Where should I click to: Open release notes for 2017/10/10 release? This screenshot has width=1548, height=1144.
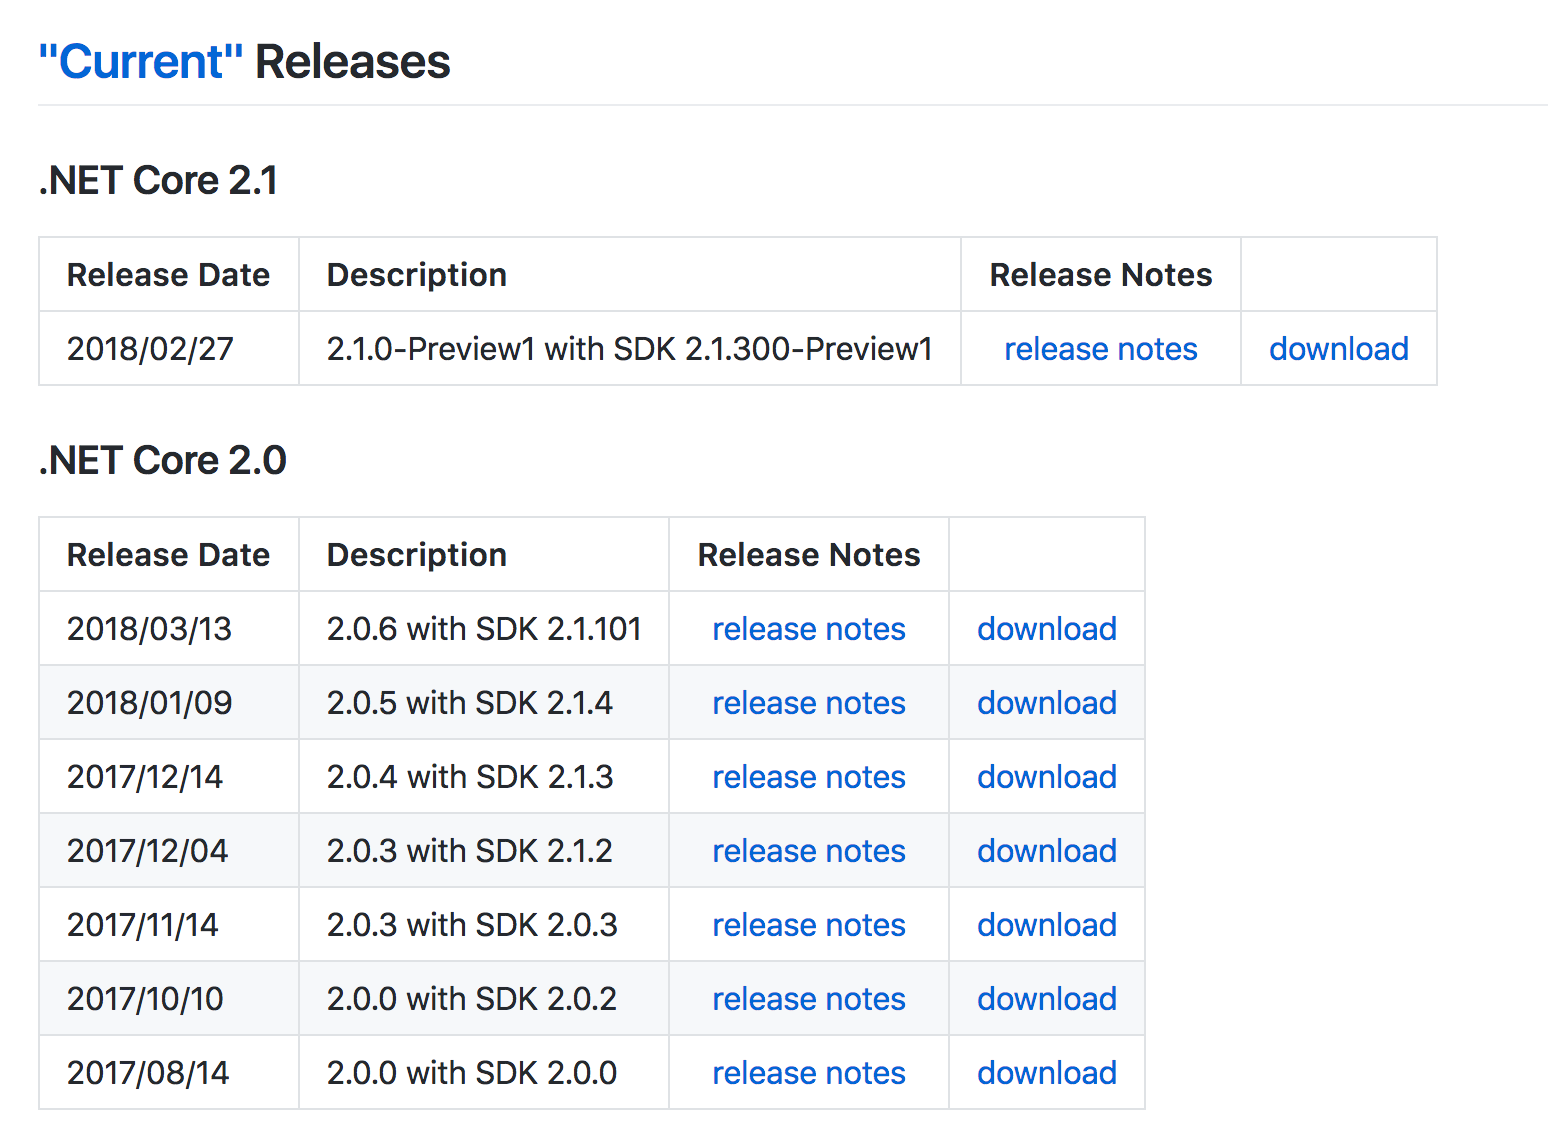point(809,999)
